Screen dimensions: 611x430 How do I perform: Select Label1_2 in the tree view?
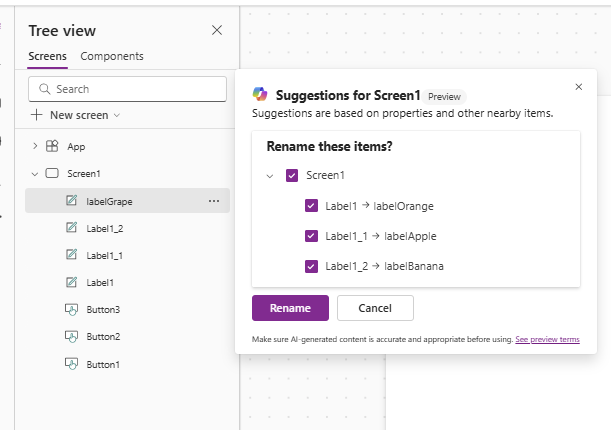pos(105,229)
